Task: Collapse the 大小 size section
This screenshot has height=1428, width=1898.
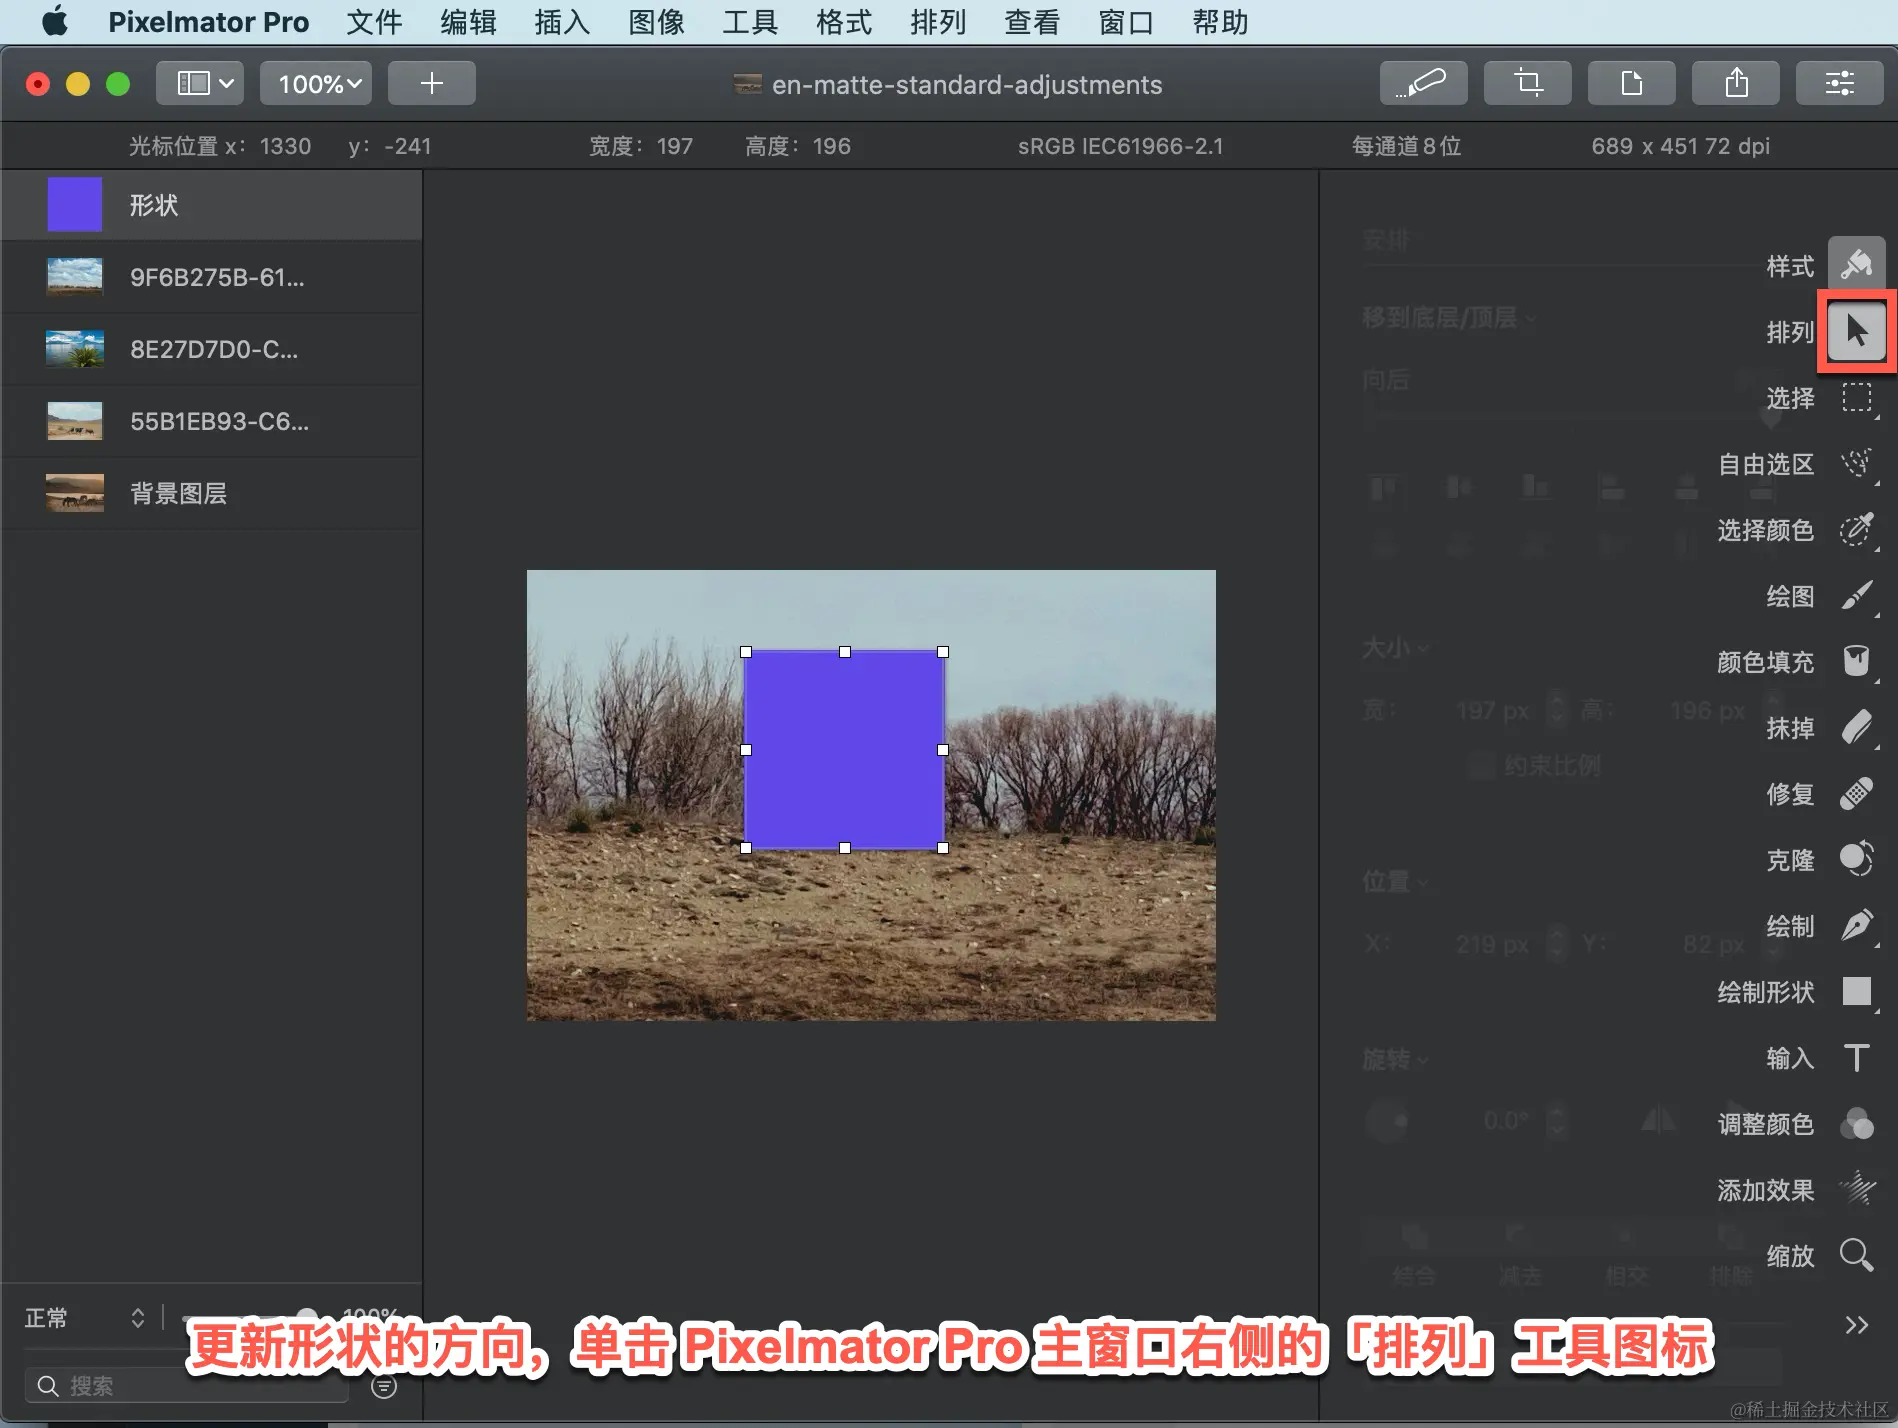Action: 1396,648
